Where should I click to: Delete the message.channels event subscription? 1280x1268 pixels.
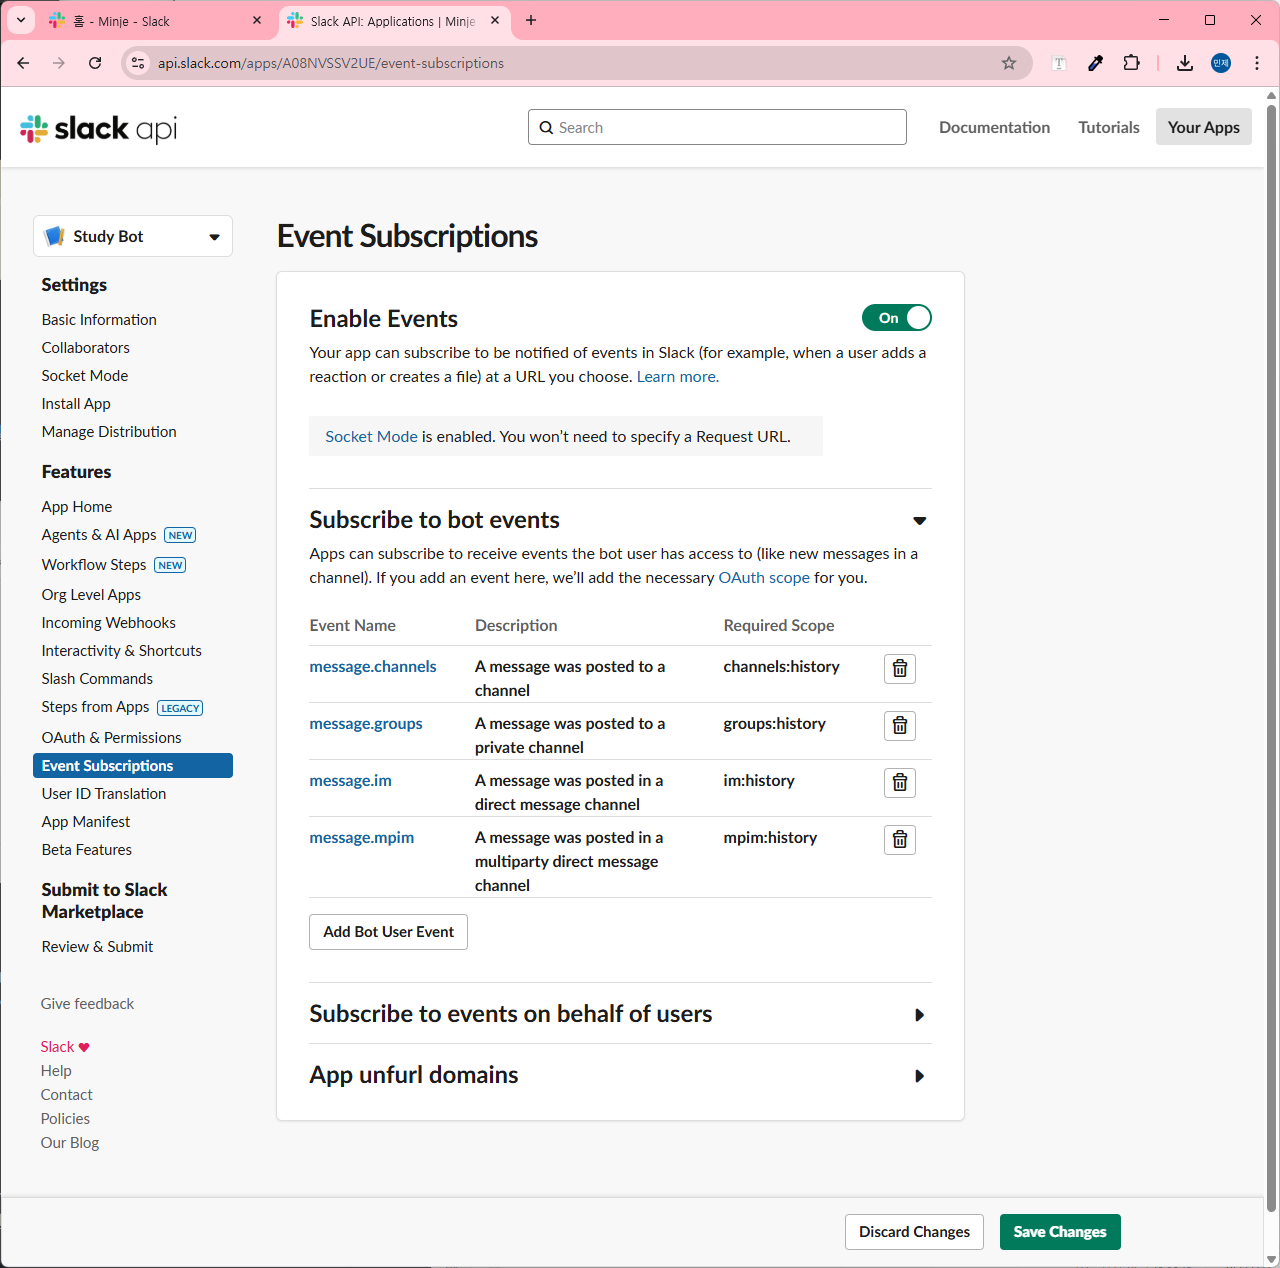tap(900, 669)
